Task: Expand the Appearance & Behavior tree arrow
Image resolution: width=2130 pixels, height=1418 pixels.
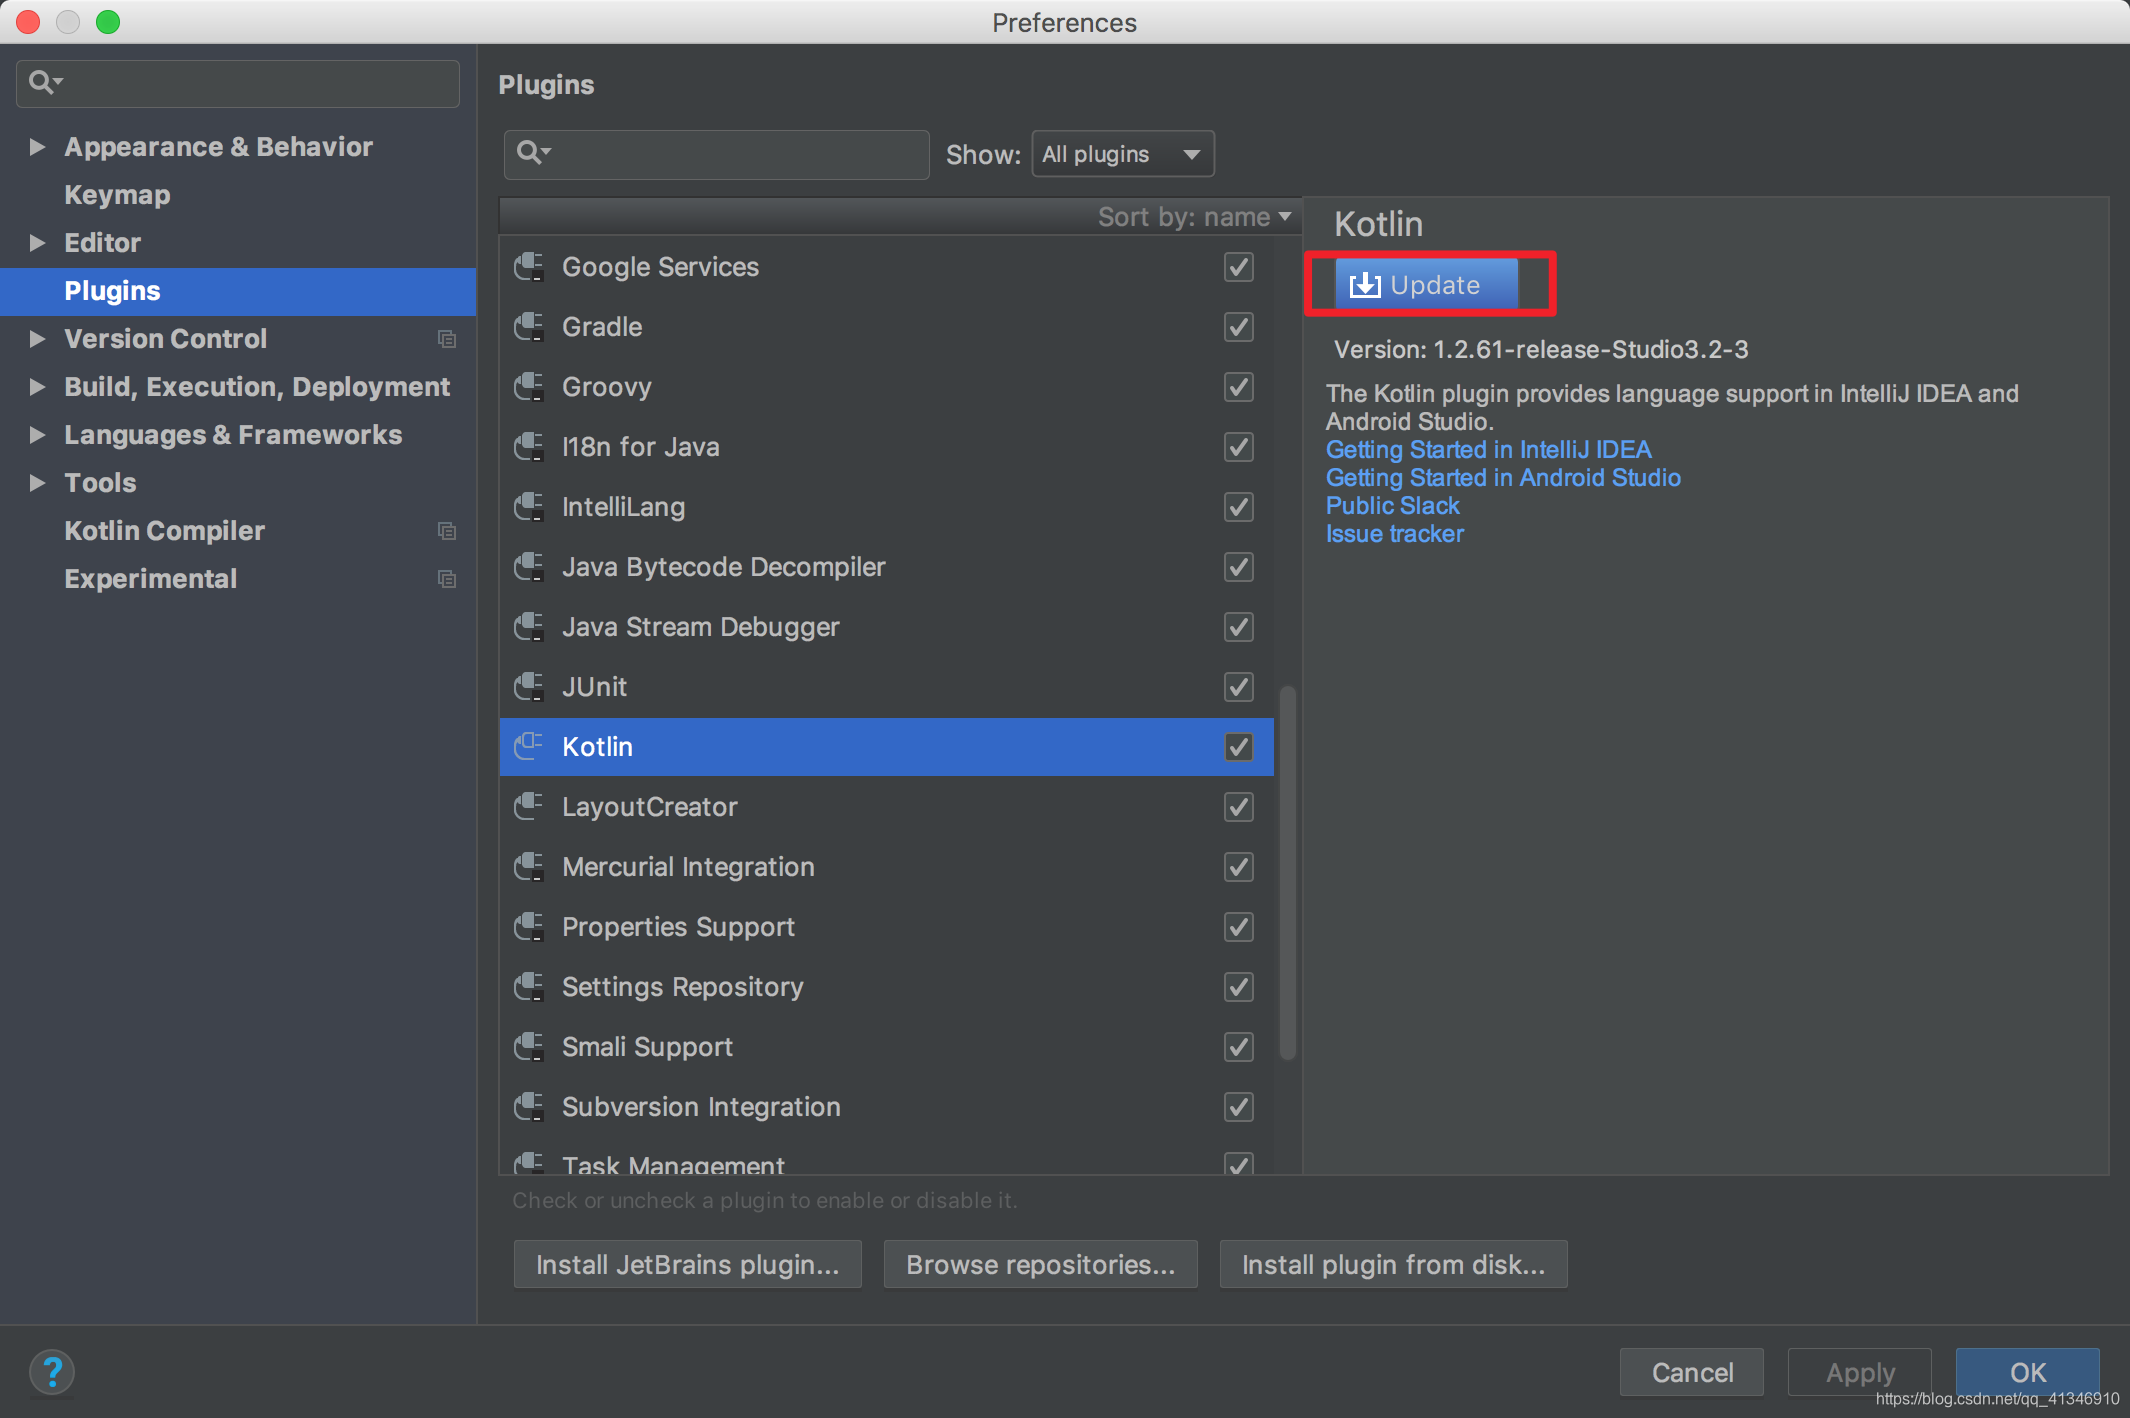Action: pyautogui.click(x=37, y=147)
